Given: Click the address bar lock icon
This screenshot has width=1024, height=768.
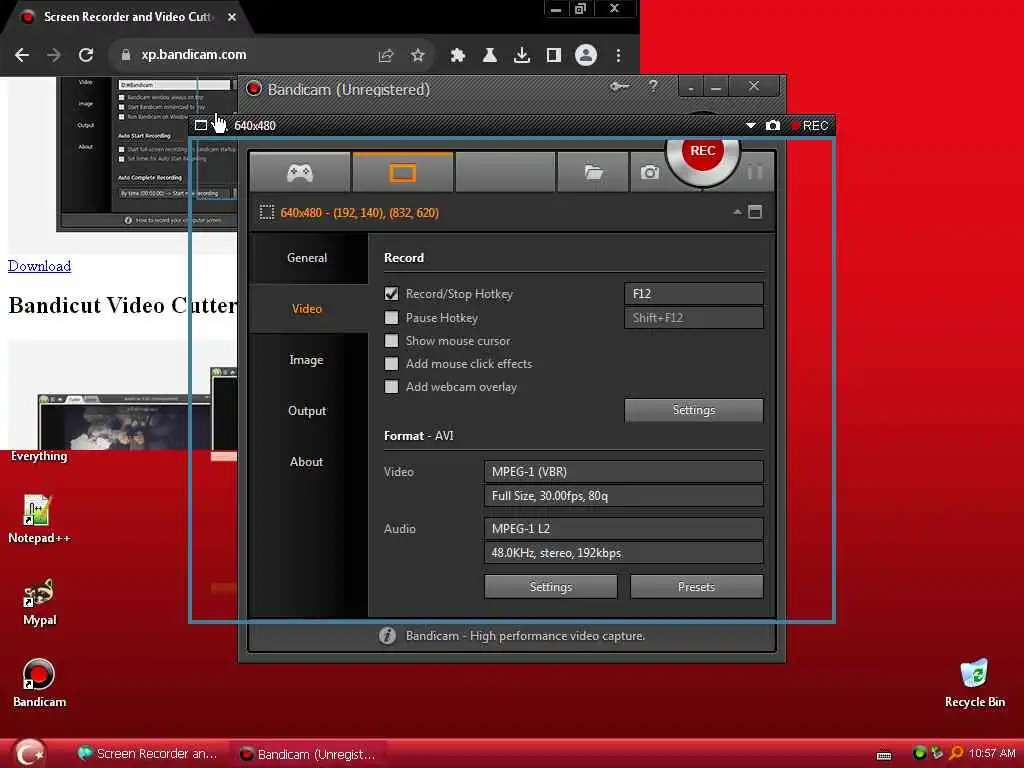Looking at the screenshot, I should click(x=125, y=55).
